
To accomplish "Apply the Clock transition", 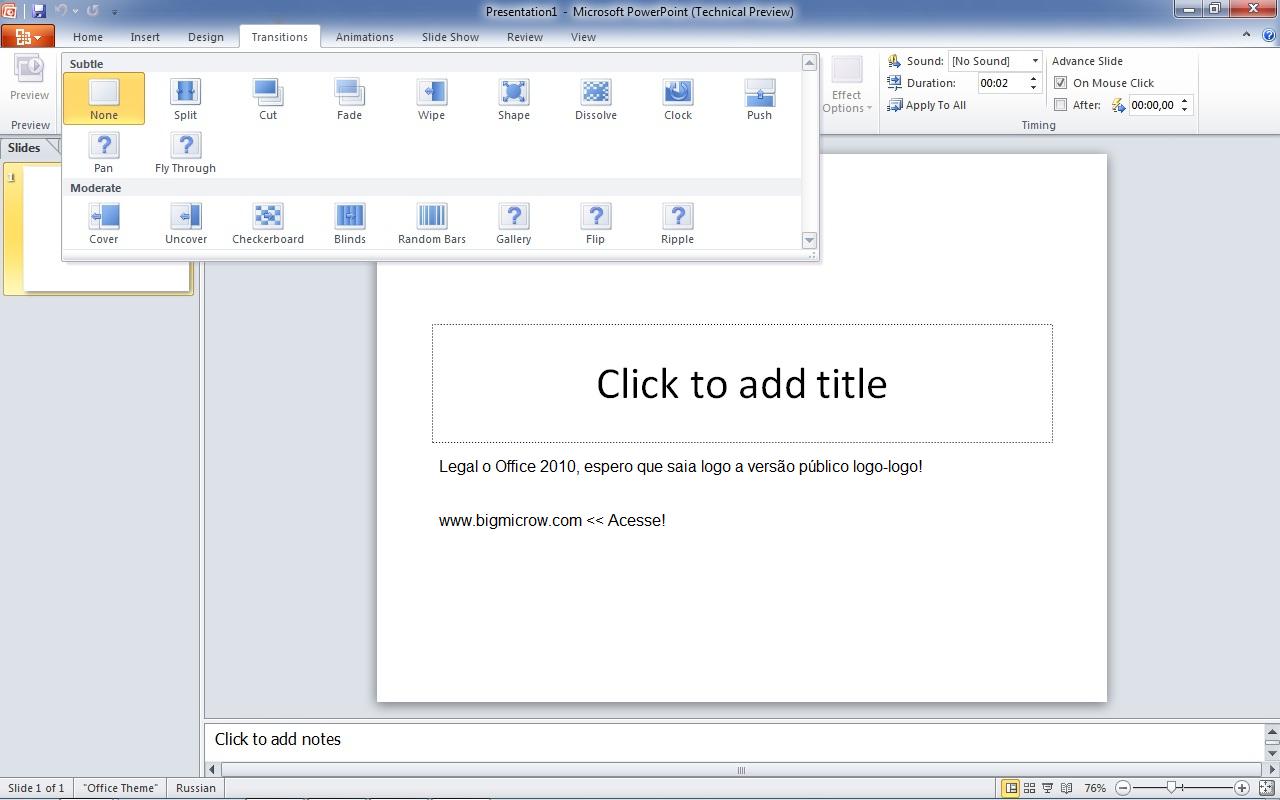I will point(678,98).
